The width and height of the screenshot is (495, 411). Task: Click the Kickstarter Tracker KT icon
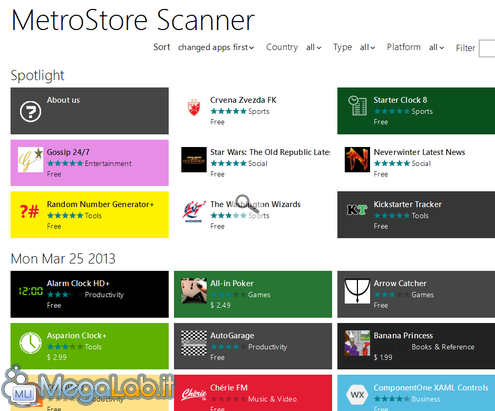click(x=357, y=210)
